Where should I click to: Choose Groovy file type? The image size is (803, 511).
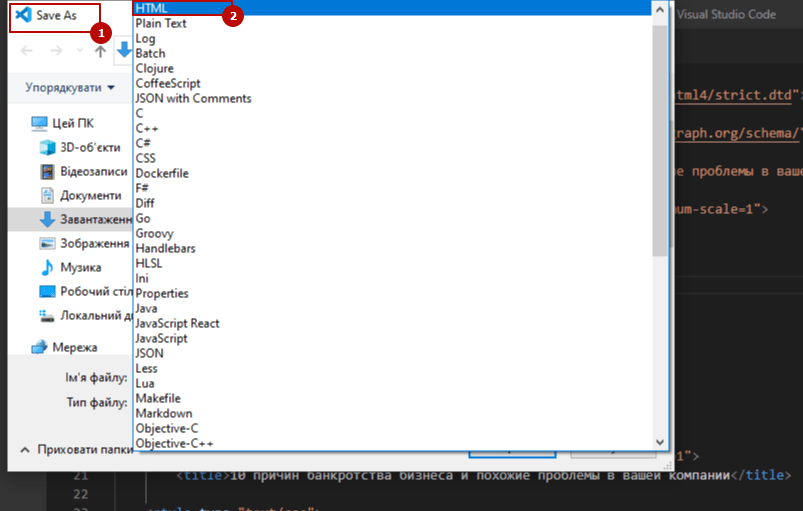coord(392,233)
